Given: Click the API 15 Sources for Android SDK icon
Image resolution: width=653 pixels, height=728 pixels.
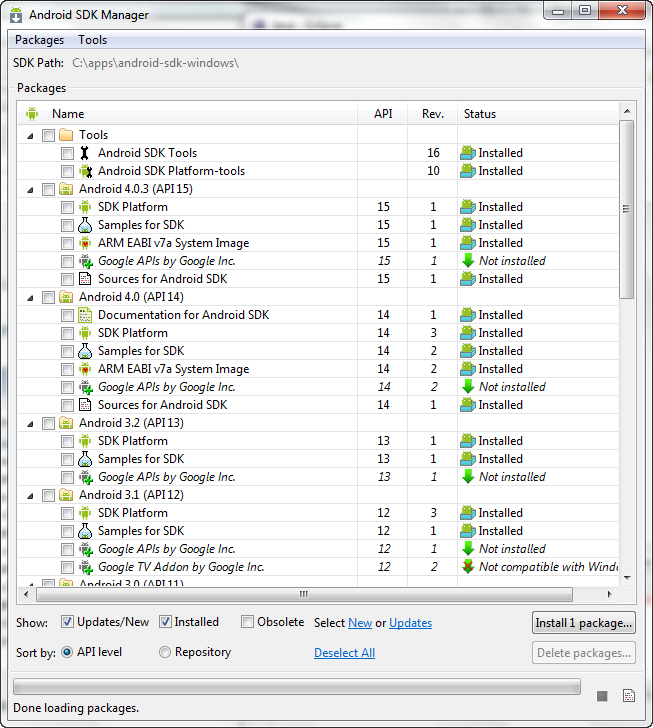Looking at the screenshot, I should click(85, 279).
